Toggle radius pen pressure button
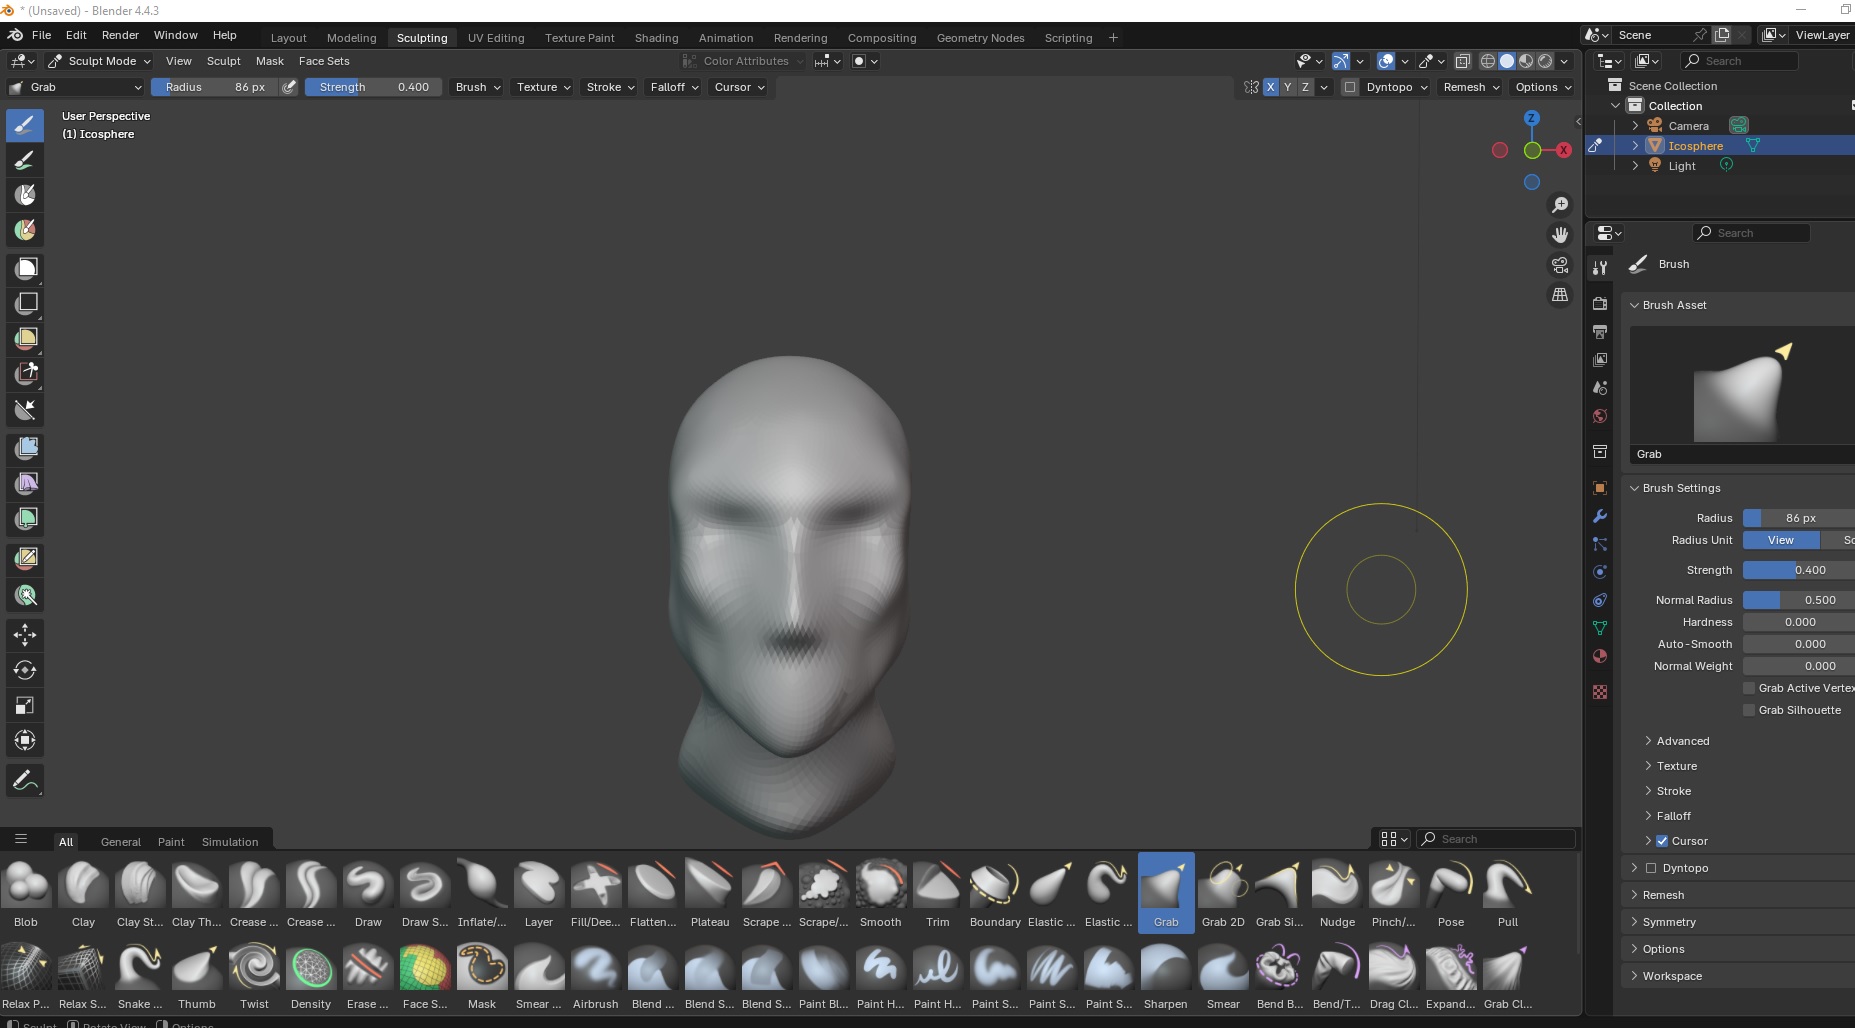Viewport: 1855px width, 1028px height. (289, 87)
